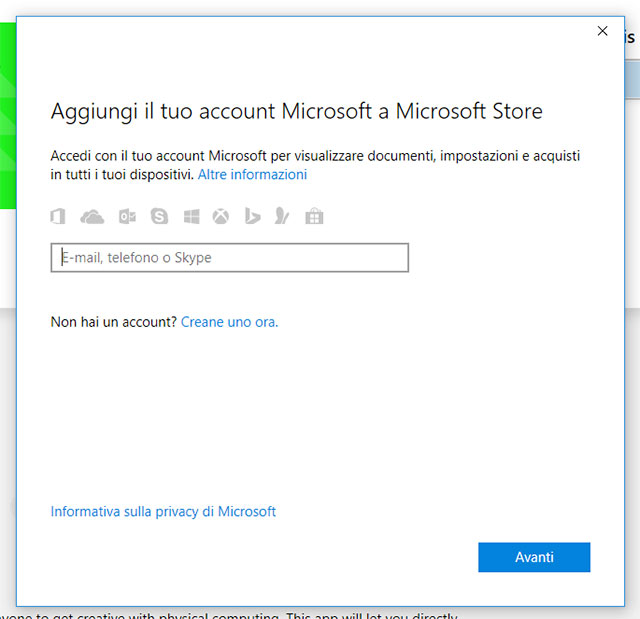The width and height of the screenshot is (640, 619).
Task: Click the Skype icon
Action: (159, 216)
